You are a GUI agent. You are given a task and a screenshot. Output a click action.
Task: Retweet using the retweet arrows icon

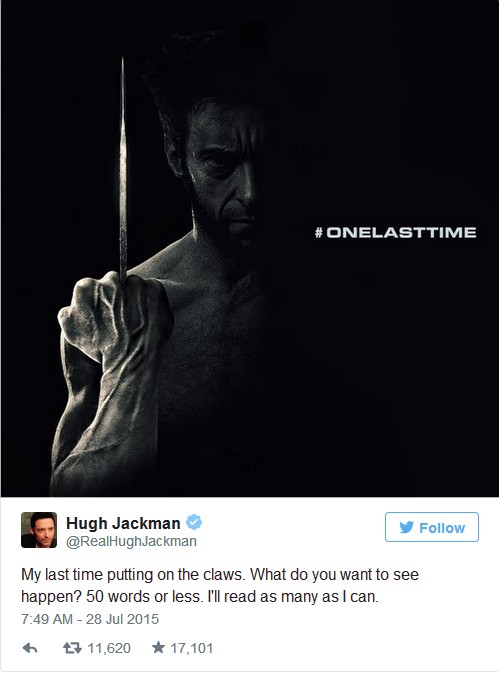72,648
